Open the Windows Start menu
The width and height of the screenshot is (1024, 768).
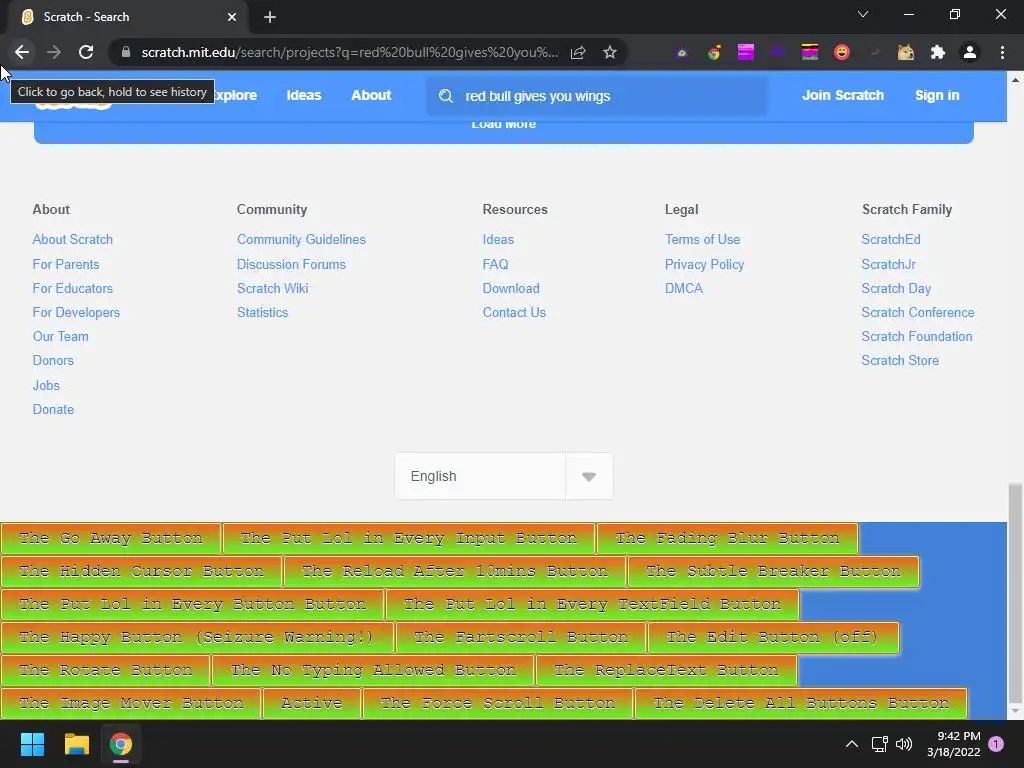coord(32,744)
